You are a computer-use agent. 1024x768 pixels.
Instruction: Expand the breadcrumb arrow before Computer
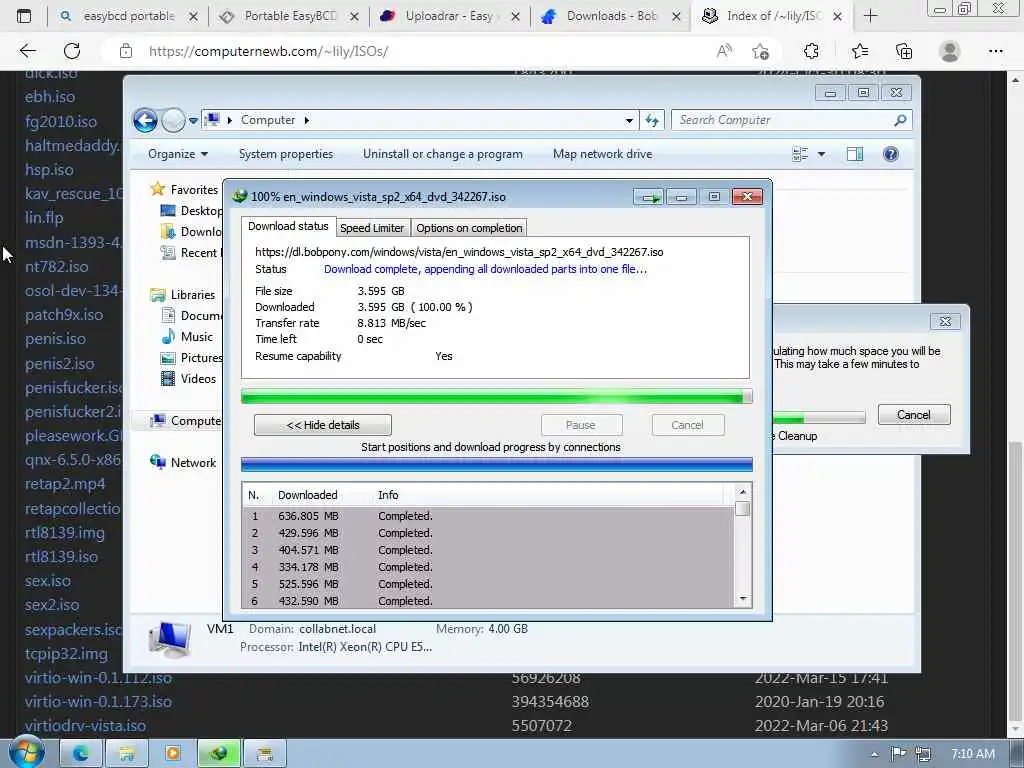pyautogui.click(x=230, y=120)
